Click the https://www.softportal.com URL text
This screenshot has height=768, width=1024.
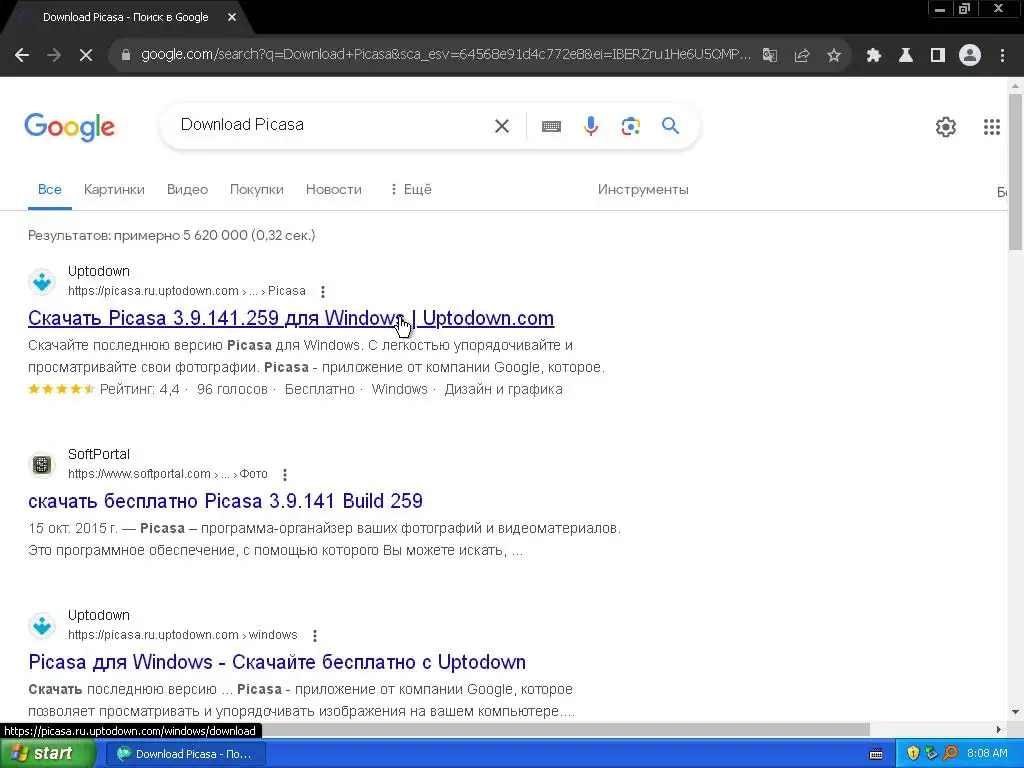pos(139,474)
